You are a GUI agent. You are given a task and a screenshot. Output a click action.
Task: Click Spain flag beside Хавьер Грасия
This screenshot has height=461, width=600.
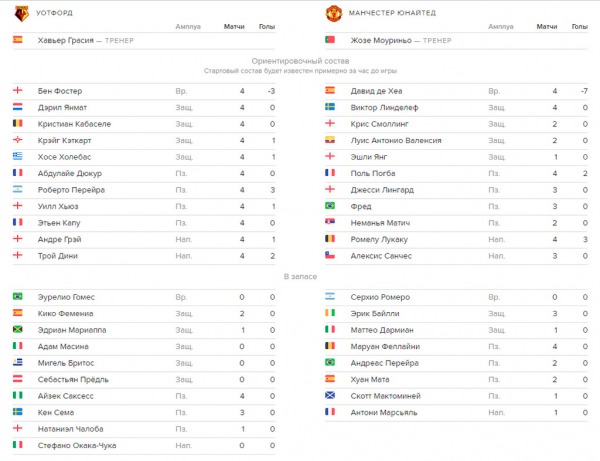click(18, 39)
